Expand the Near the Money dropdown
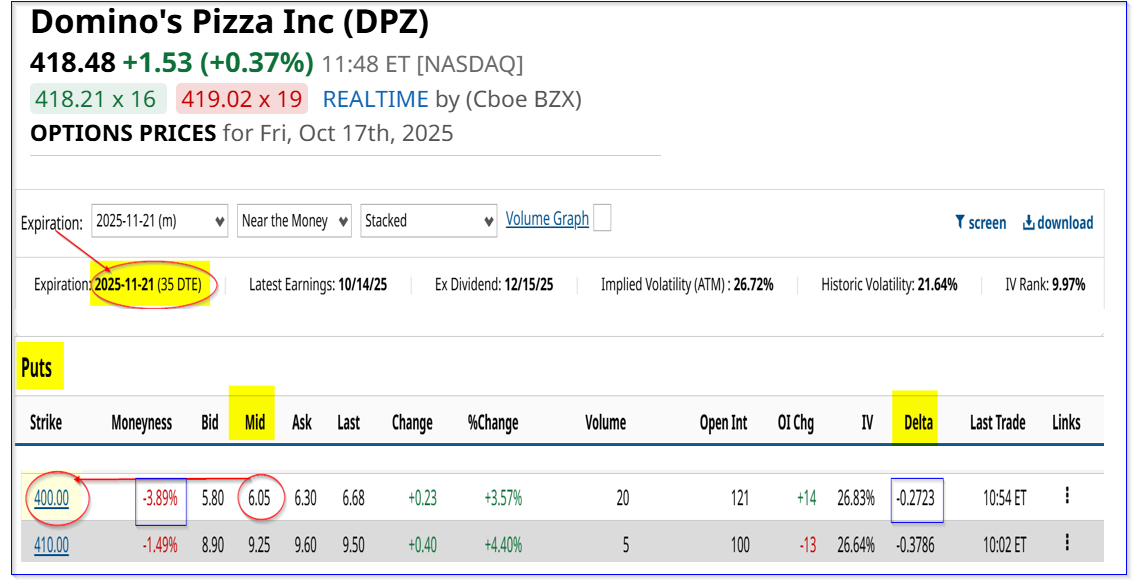The width and height of the screenshot is (1133, 581). coord(295,221)
